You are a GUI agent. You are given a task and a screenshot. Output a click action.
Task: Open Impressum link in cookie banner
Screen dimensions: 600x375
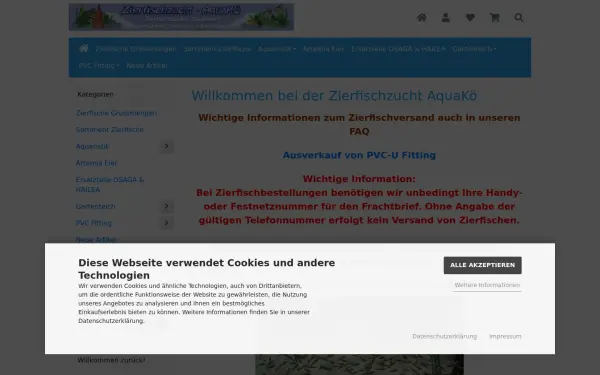point(505,336)
